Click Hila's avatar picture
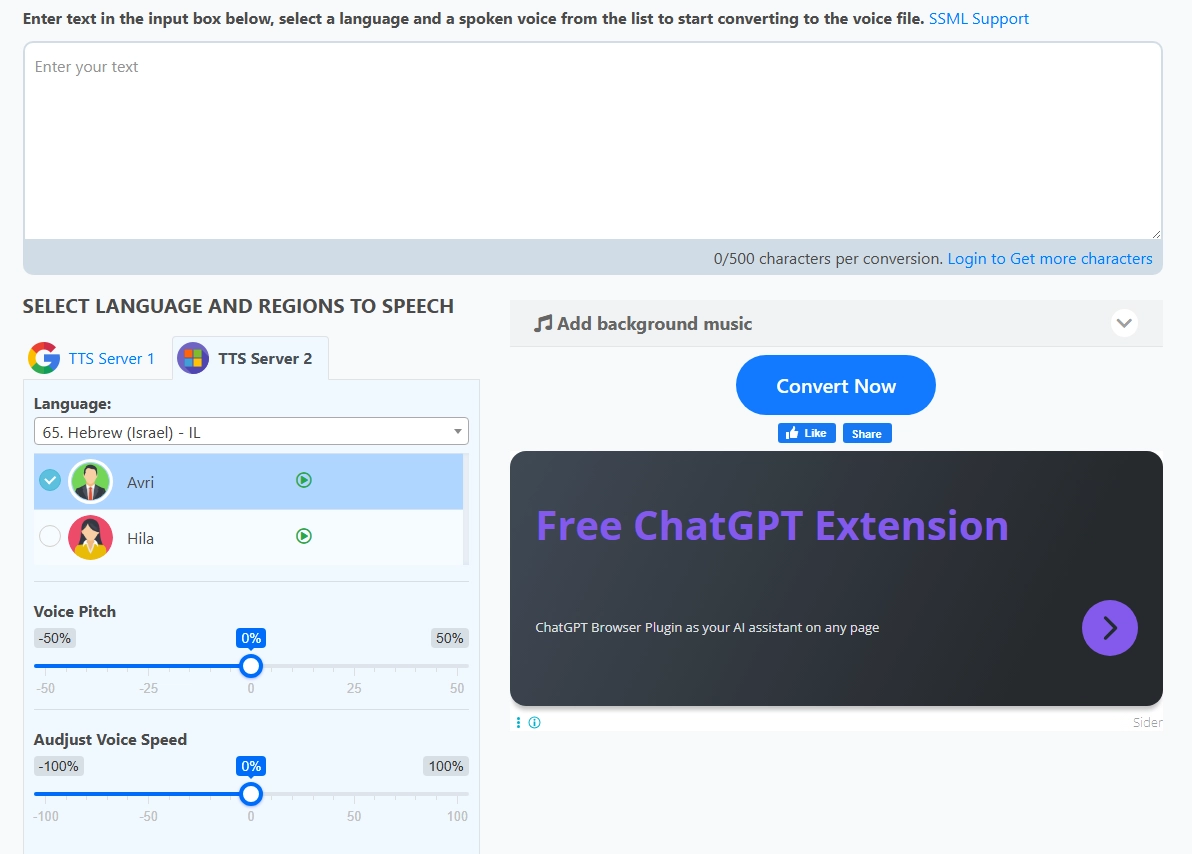Image resolution: width=1192 pixels, height=854 pixels. click(90, 537)
